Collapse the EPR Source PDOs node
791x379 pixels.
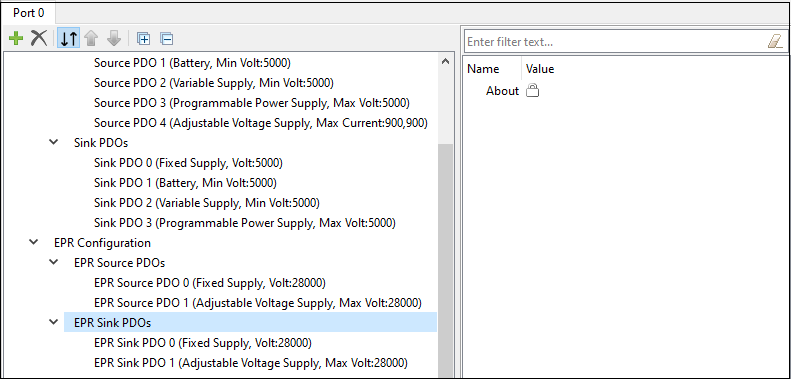(x=53, y=262)
